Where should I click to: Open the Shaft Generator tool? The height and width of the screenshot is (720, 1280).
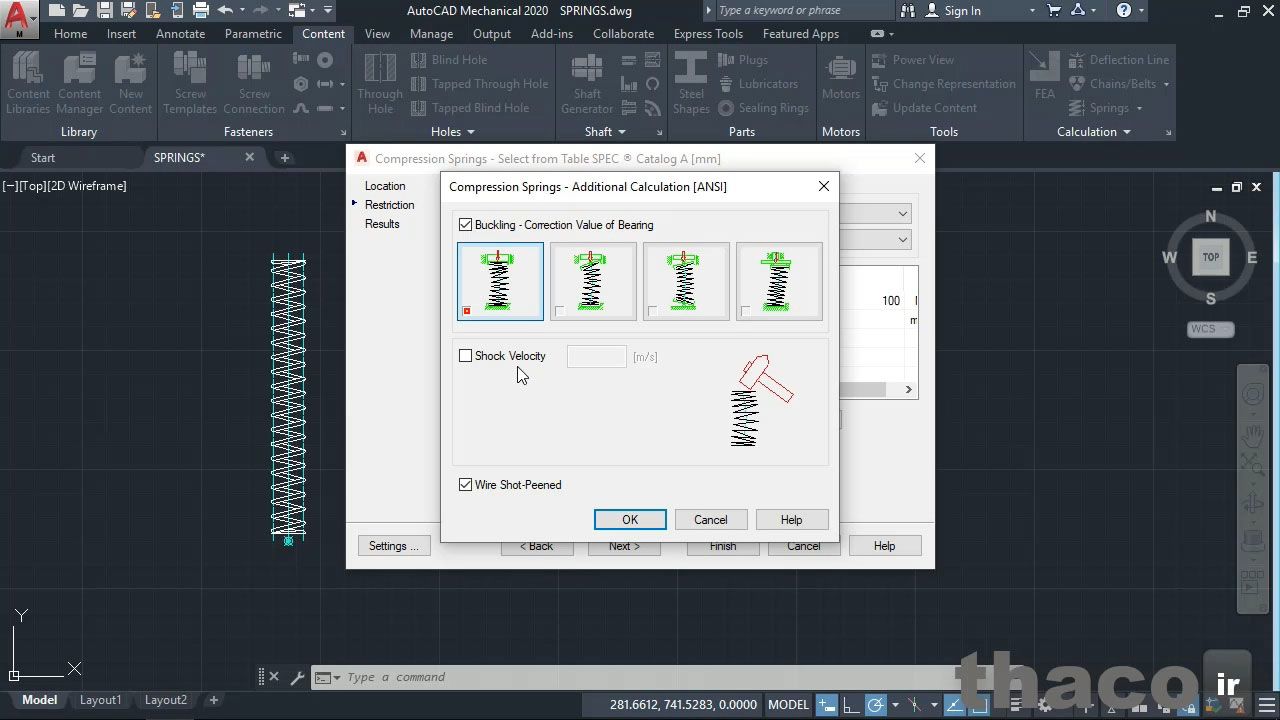coord(587,83)
